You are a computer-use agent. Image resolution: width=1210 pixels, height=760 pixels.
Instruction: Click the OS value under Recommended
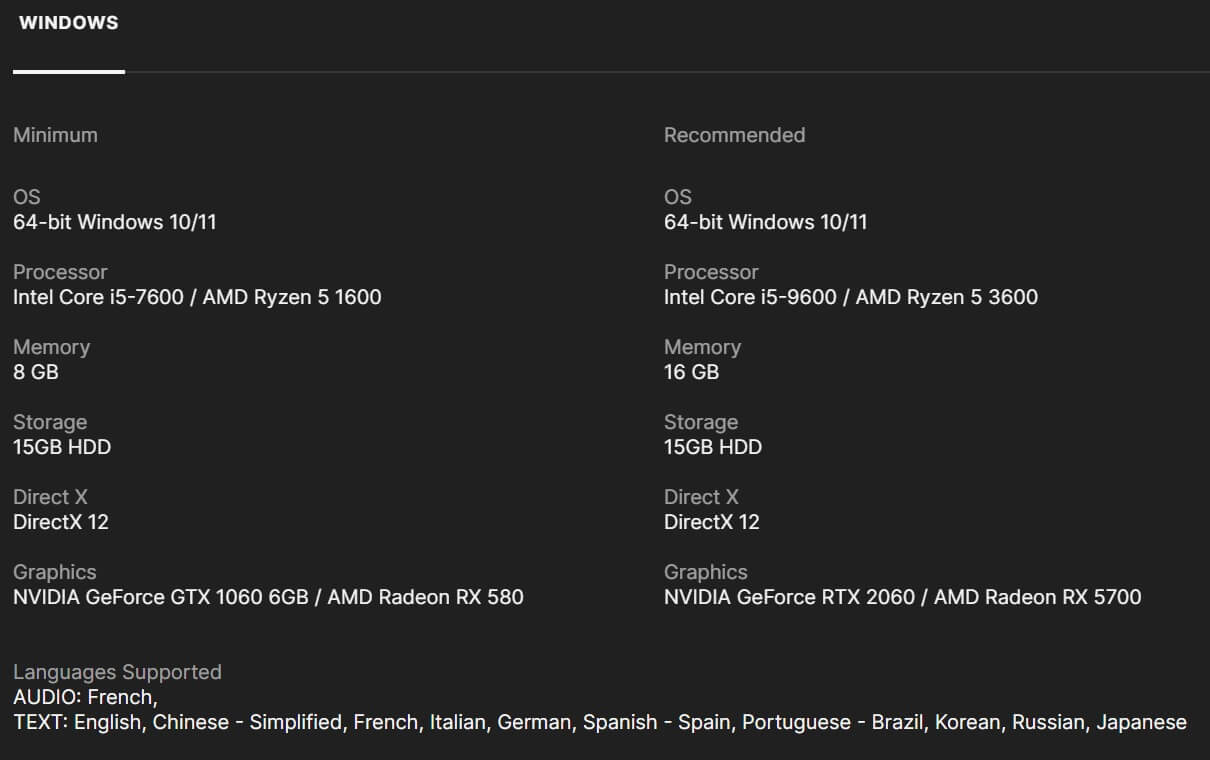(765, 222)
